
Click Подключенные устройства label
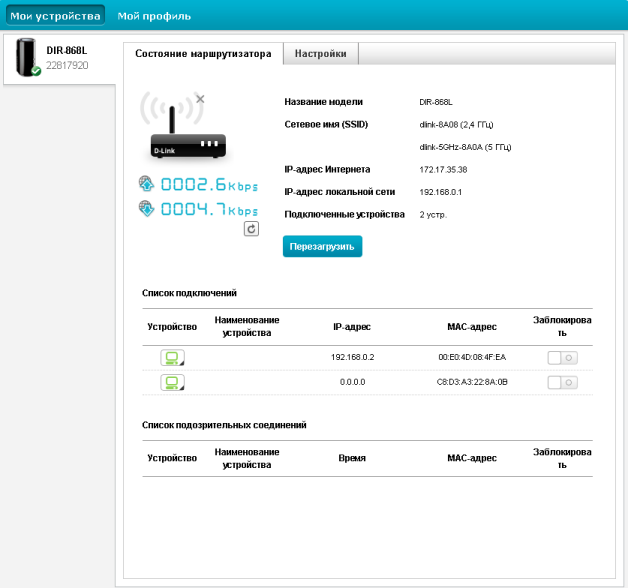[344, 215]
